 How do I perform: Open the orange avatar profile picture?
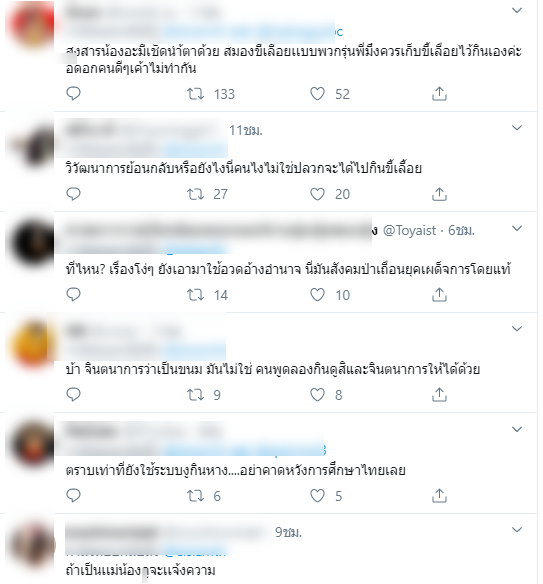point(33,343)
